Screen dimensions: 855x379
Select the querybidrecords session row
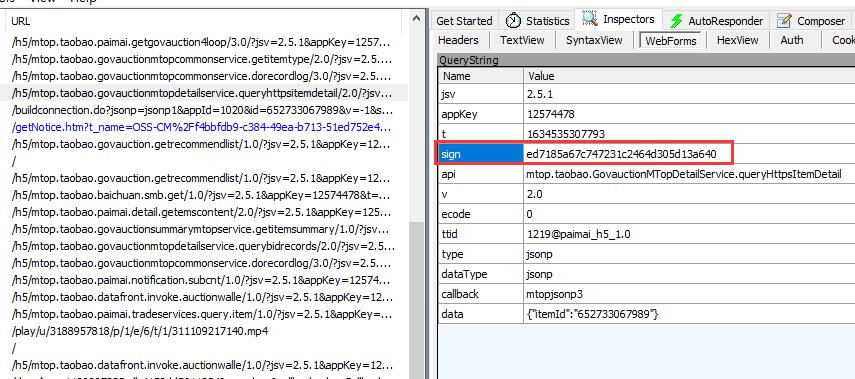(204, 246)
